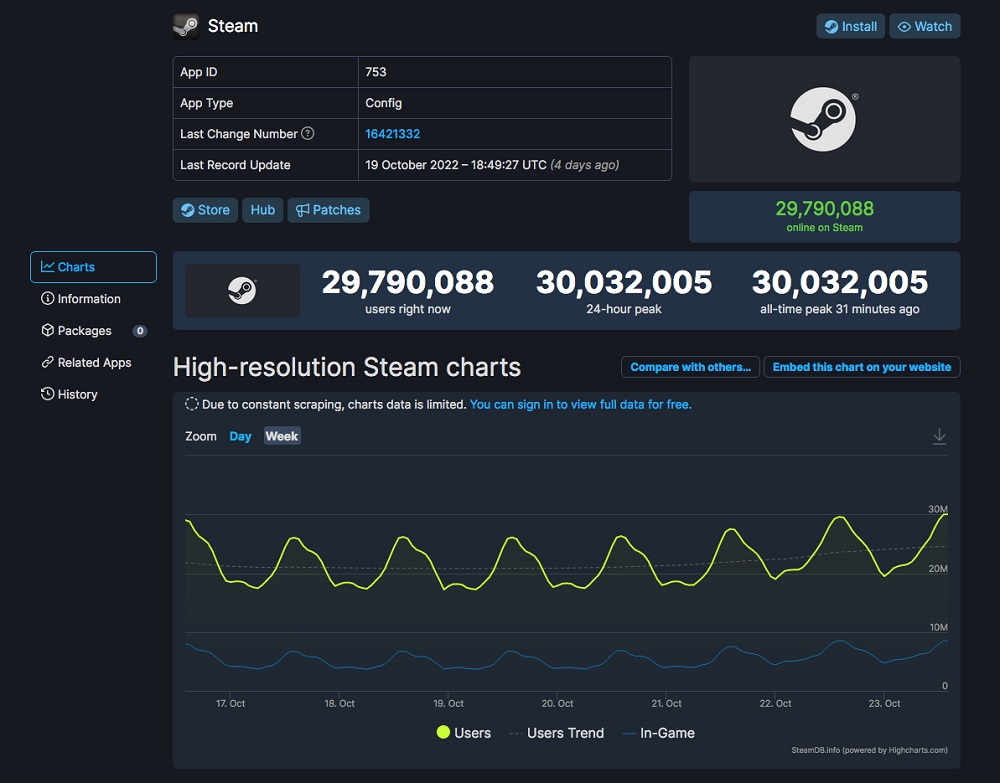Click the chart download icon
This screenshot has height=783, width=1000.
[939, 436]
